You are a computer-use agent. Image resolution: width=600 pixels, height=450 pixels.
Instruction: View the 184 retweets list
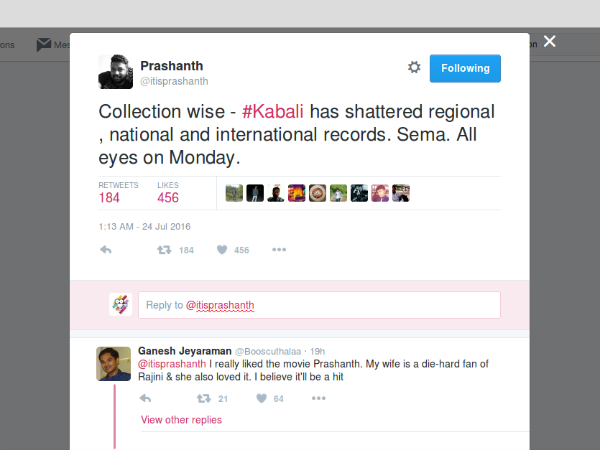pos(109,197)
